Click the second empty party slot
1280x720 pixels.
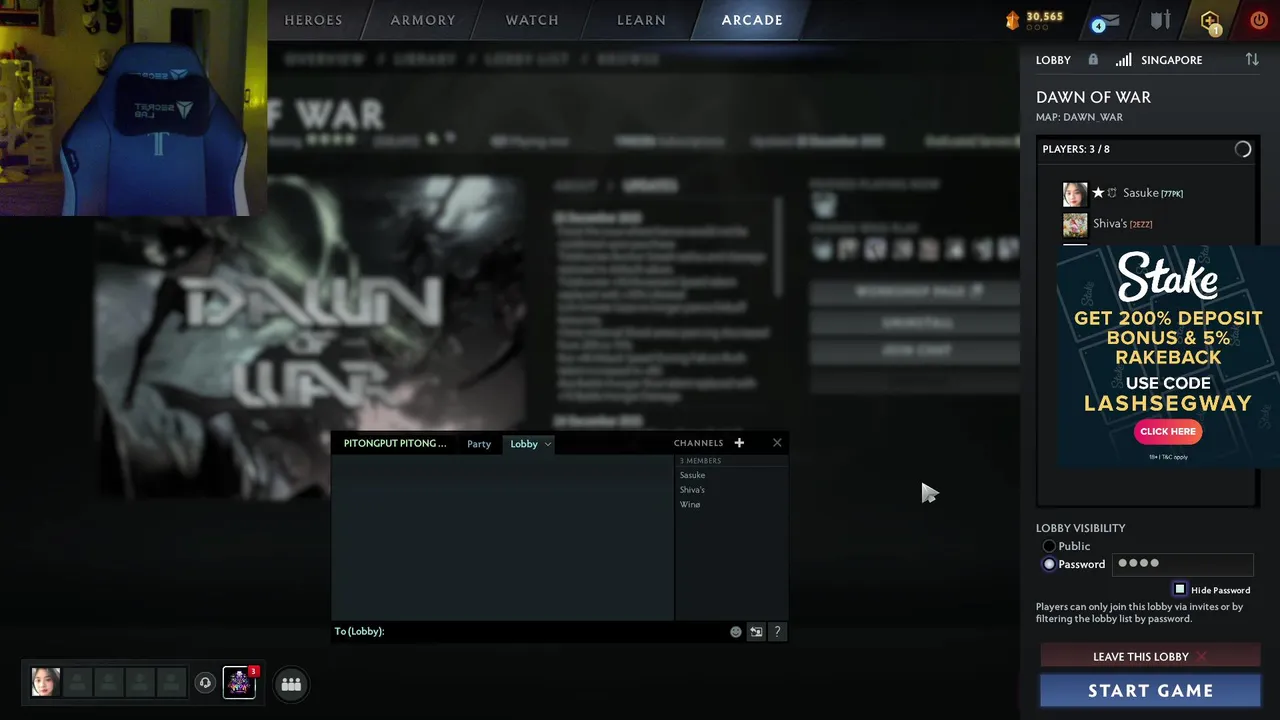click(109, 683)
